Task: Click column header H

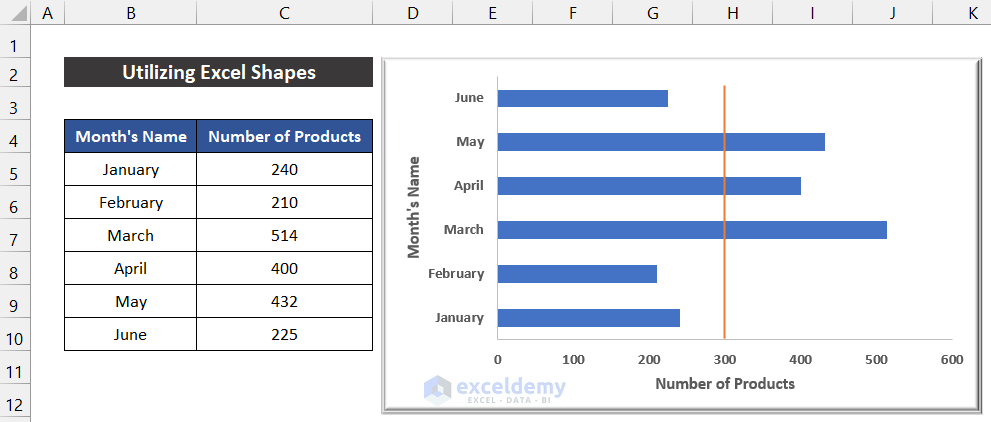Action: coord(732,14)
